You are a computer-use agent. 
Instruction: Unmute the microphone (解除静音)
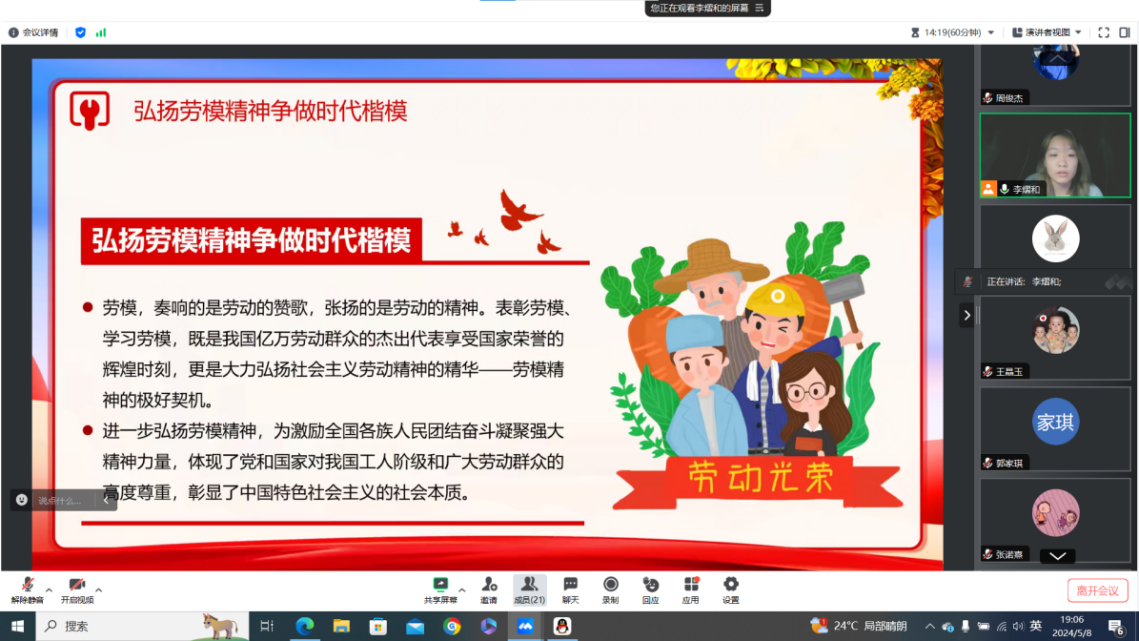point(27,589)
